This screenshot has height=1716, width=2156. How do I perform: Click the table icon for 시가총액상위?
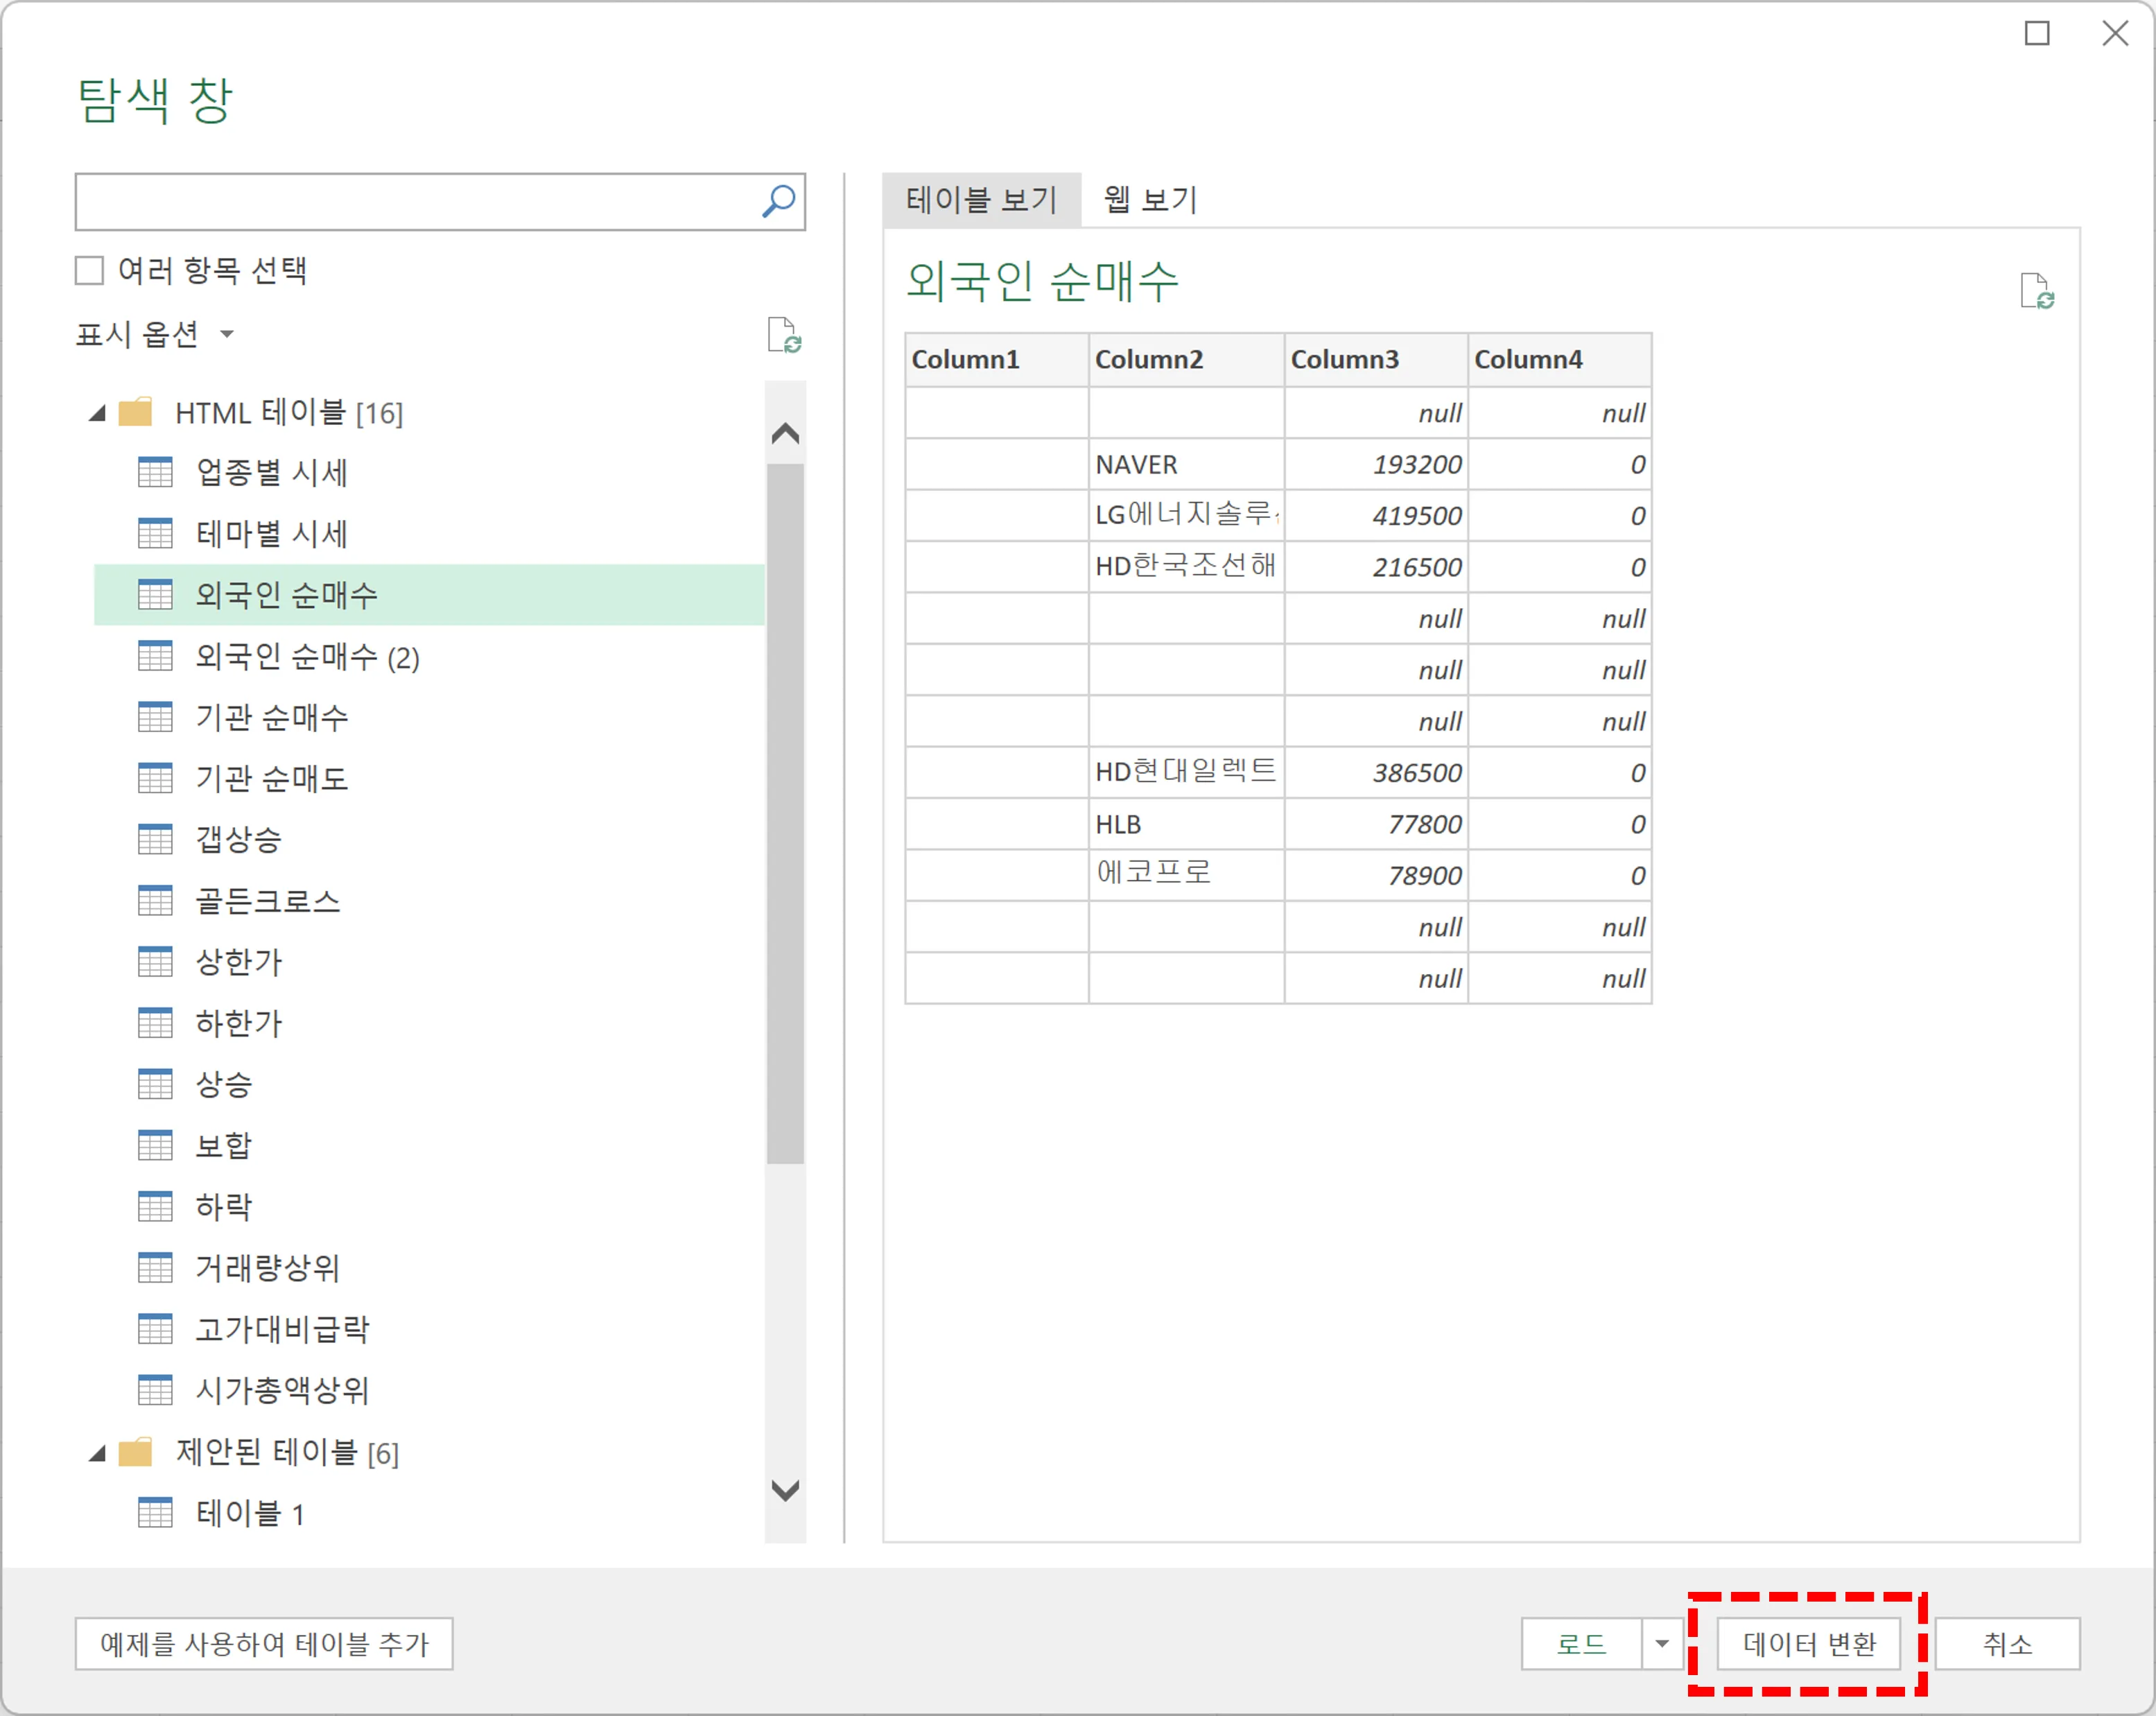tap(155, 1390)
